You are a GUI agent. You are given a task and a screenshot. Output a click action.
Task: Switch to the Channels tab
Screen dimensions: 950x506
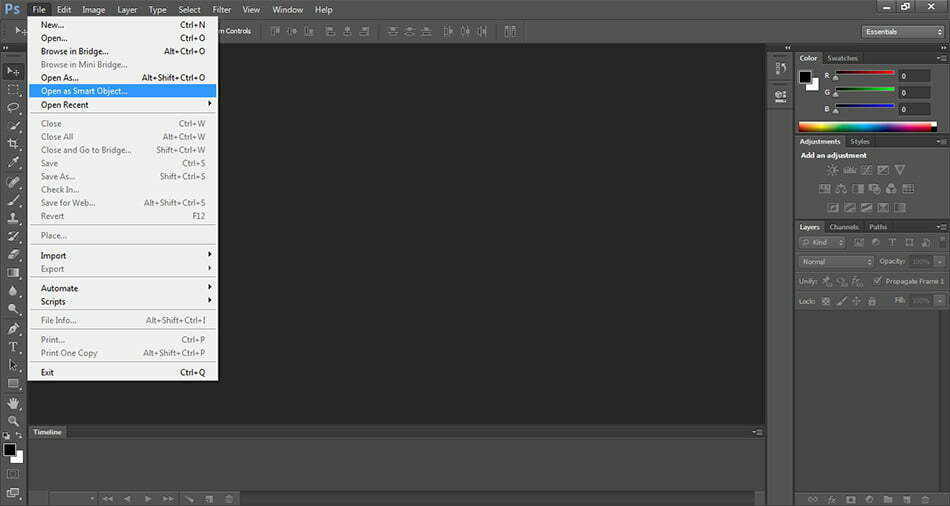[844, 227]
